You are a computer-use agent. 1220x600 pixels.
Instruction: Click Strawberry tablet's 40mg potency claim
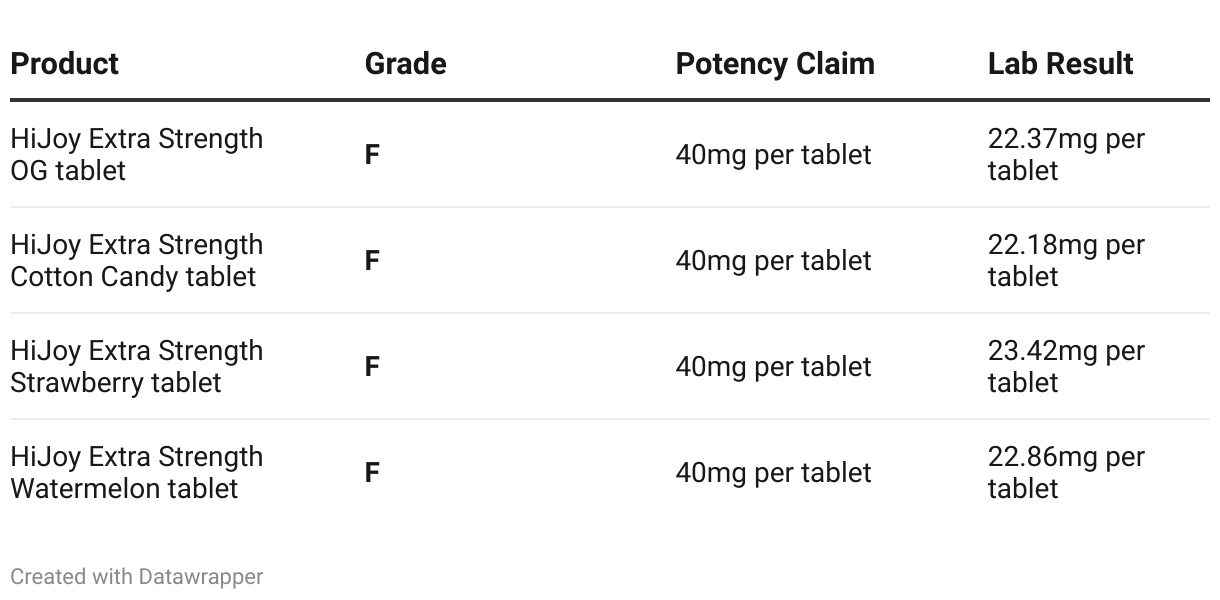tap(773, 367)
